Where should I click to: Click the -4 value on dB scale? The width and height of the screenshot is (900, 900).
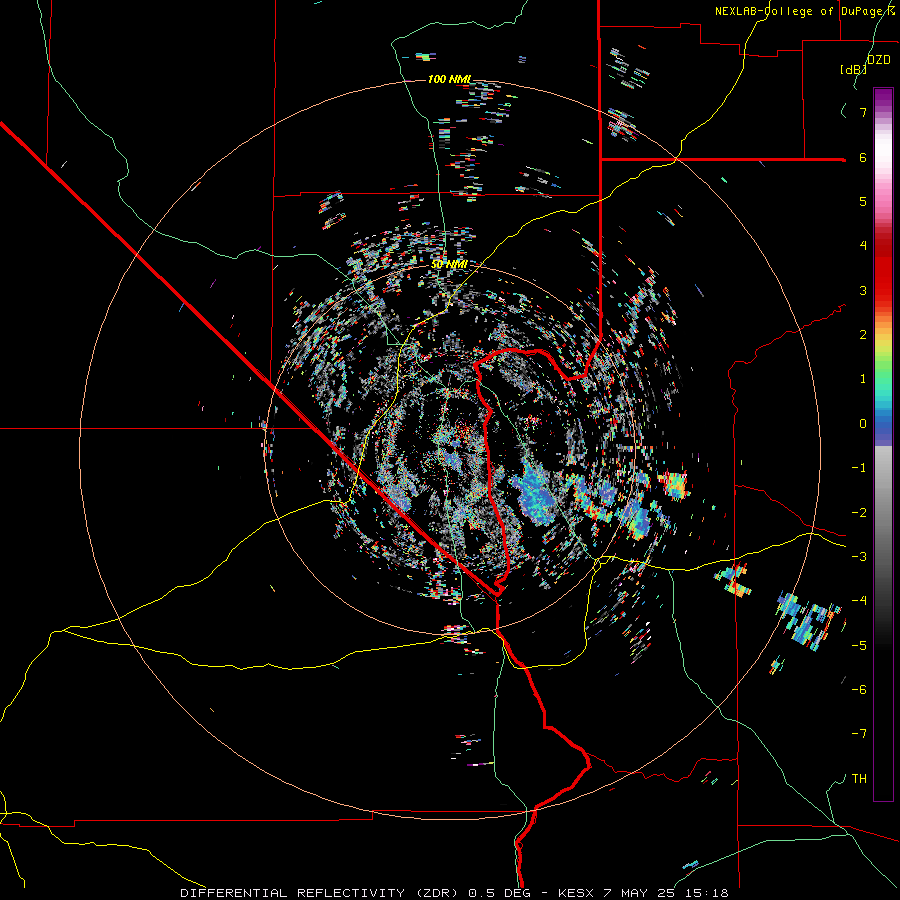(859, 601)
